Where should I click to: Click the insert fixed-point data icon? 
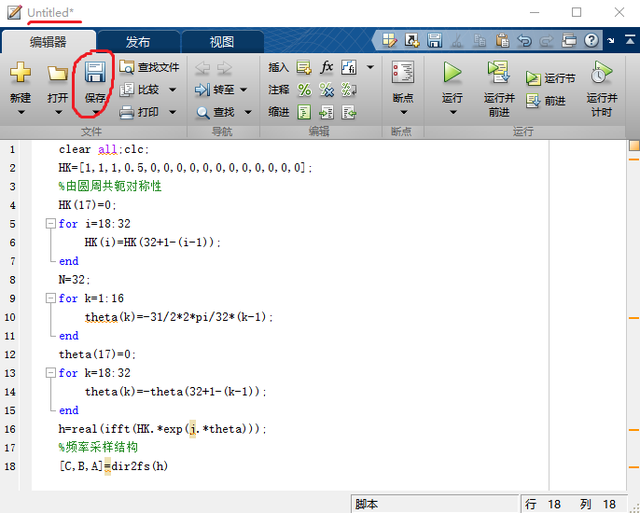pos(349,67)
